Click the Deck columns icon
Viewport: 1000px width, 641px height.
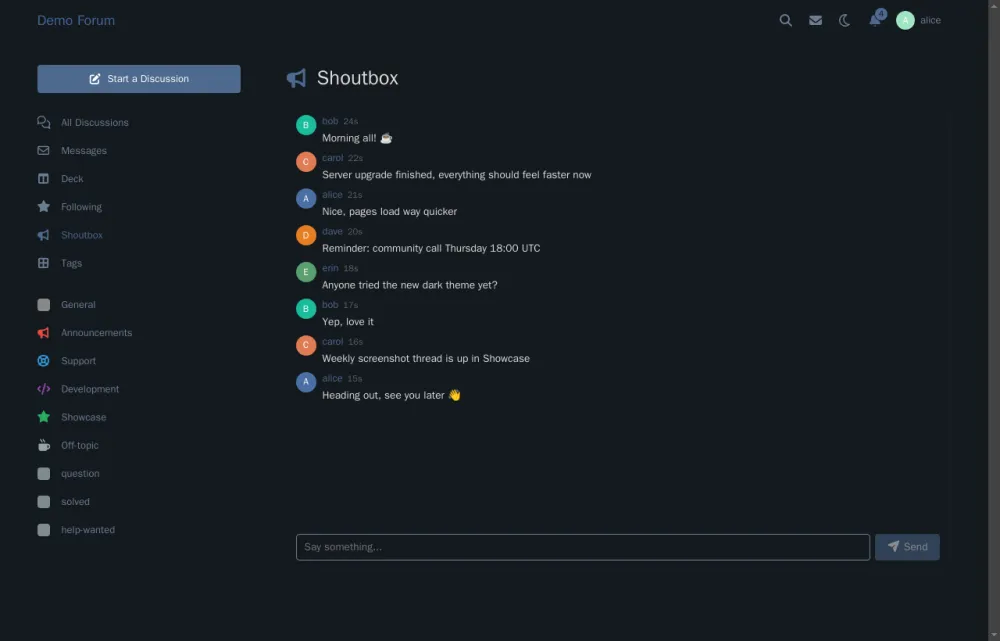(43, 179)
